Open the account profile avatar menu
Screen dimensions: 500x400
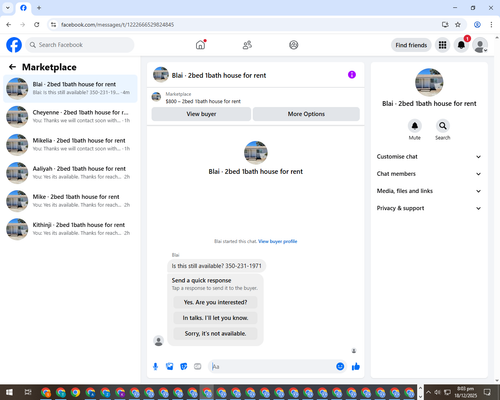[480, 45]
